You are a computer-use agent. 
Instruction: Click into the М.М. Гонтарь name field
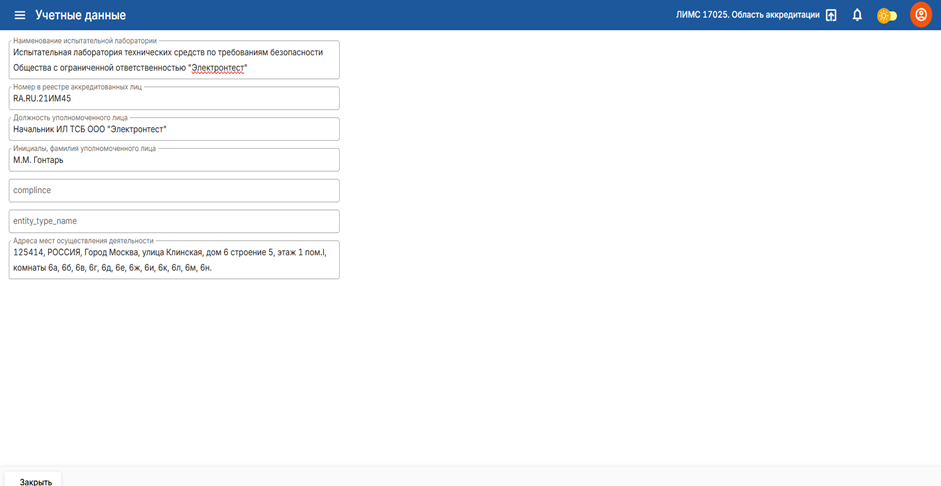click(x=174, y=160)
